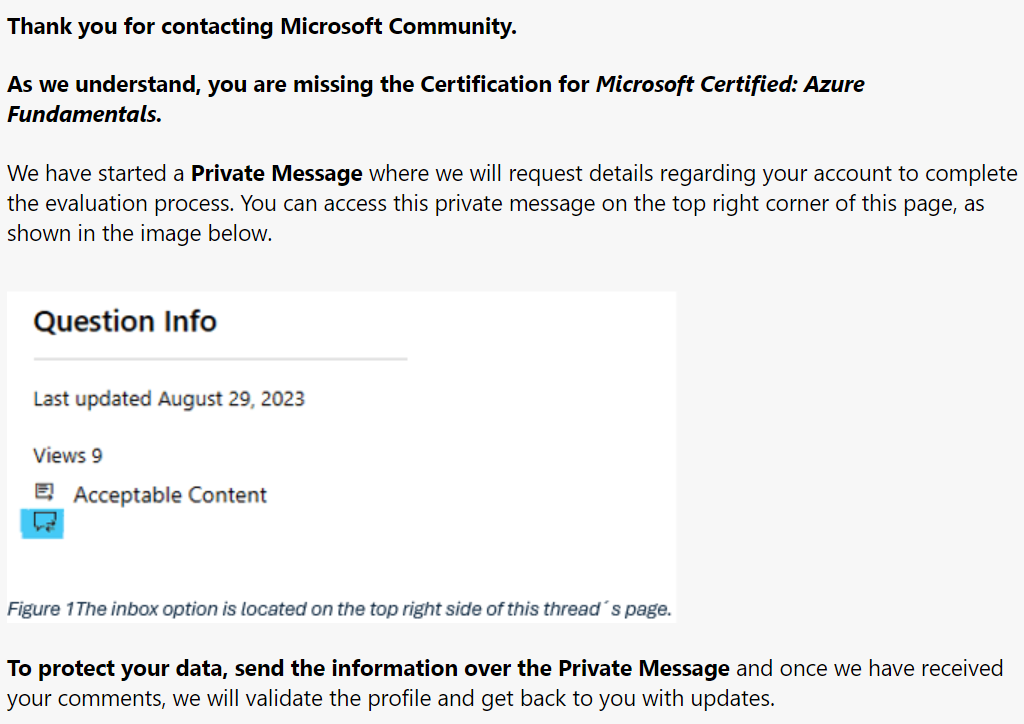
Task: Click the Views 9 label
Action: pos(67,455)
